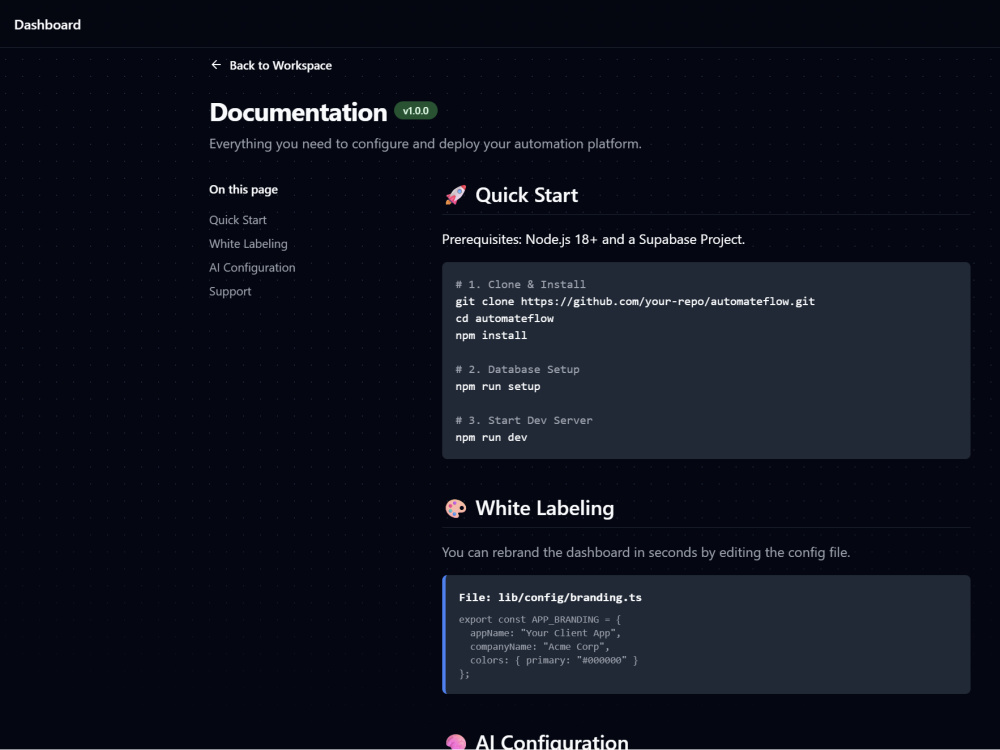Click the appName: "Your Client App" line
Viewport: 1000px width, 750px height.
[x=545, y=633]
